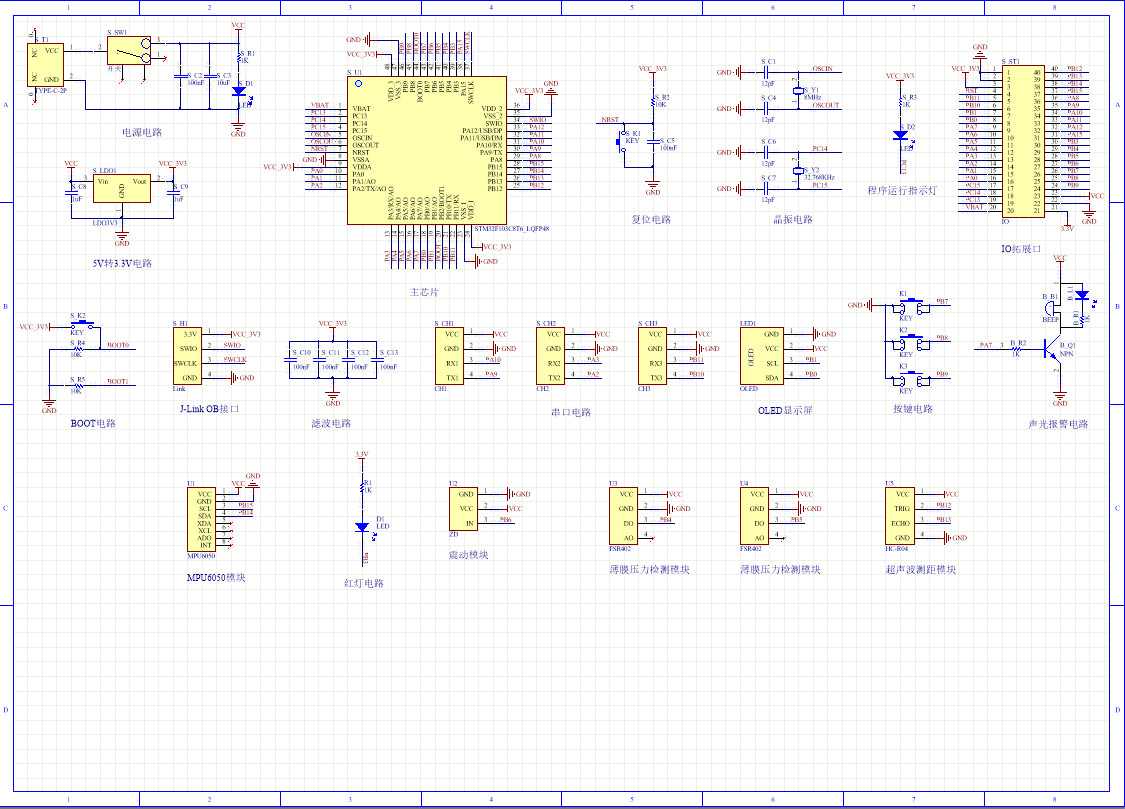Image resolution: width=1125 pixels, height=809 pixels.
Task: Select the S_K2 KEY in BOOT circuit
Action: pos(85,324)
